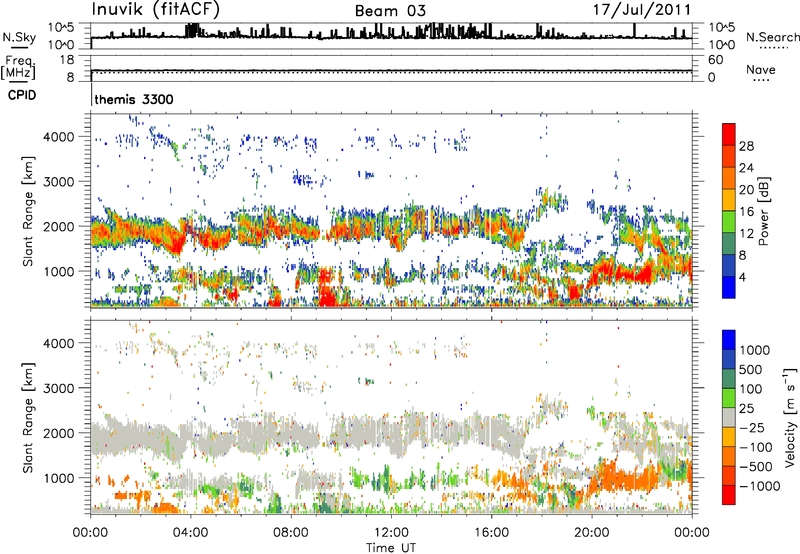Pick the light green 25–100 Velocity segment
This screenshot has height=554, width=800.
729,399
